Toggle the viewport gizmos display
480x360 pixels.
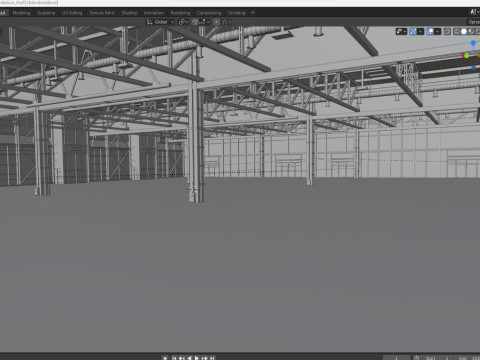point(413,31)
